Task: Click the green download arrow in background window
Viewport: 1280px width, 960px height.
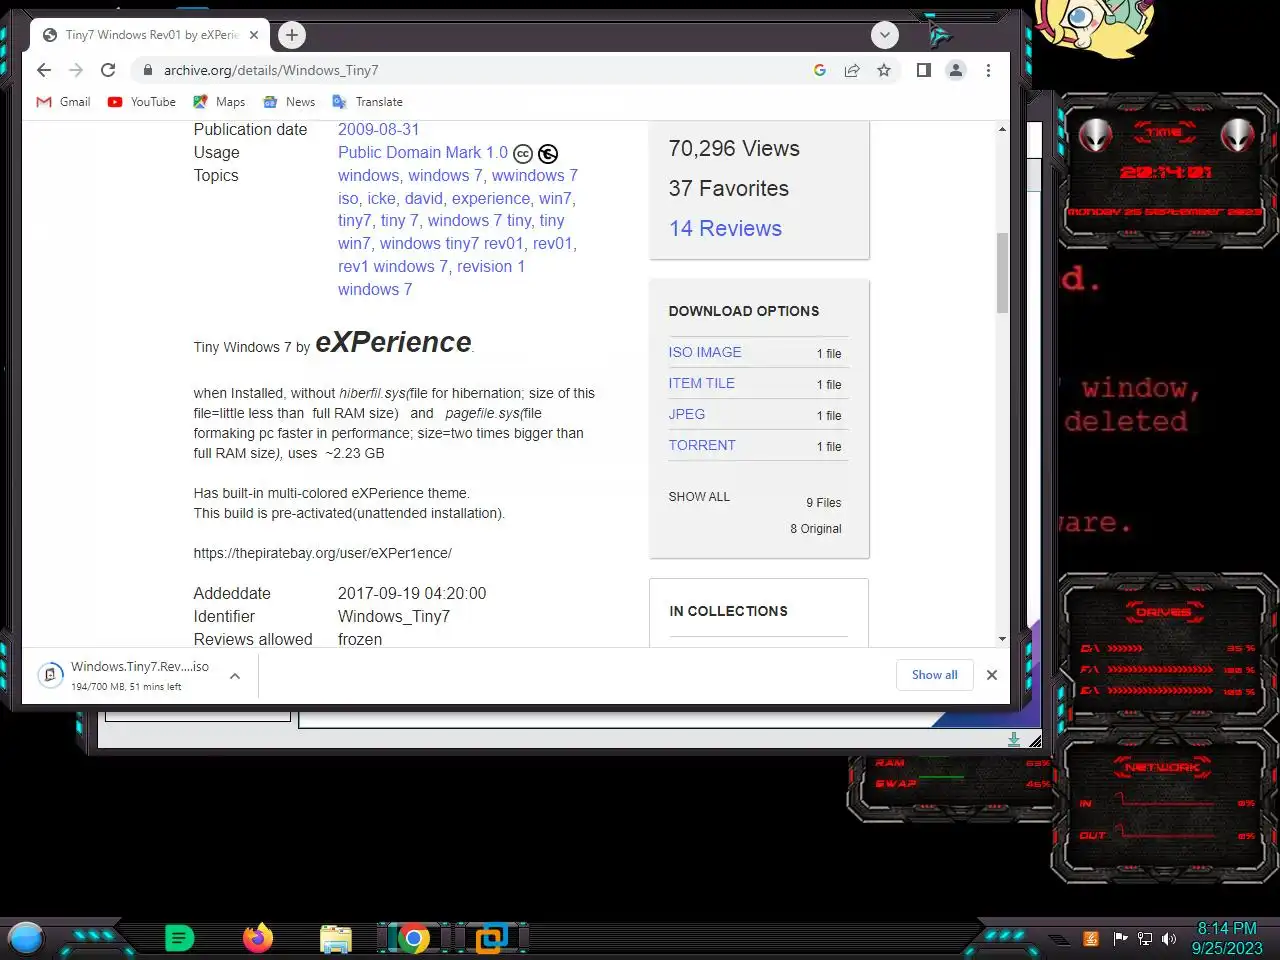Action: pos(1014,739)
